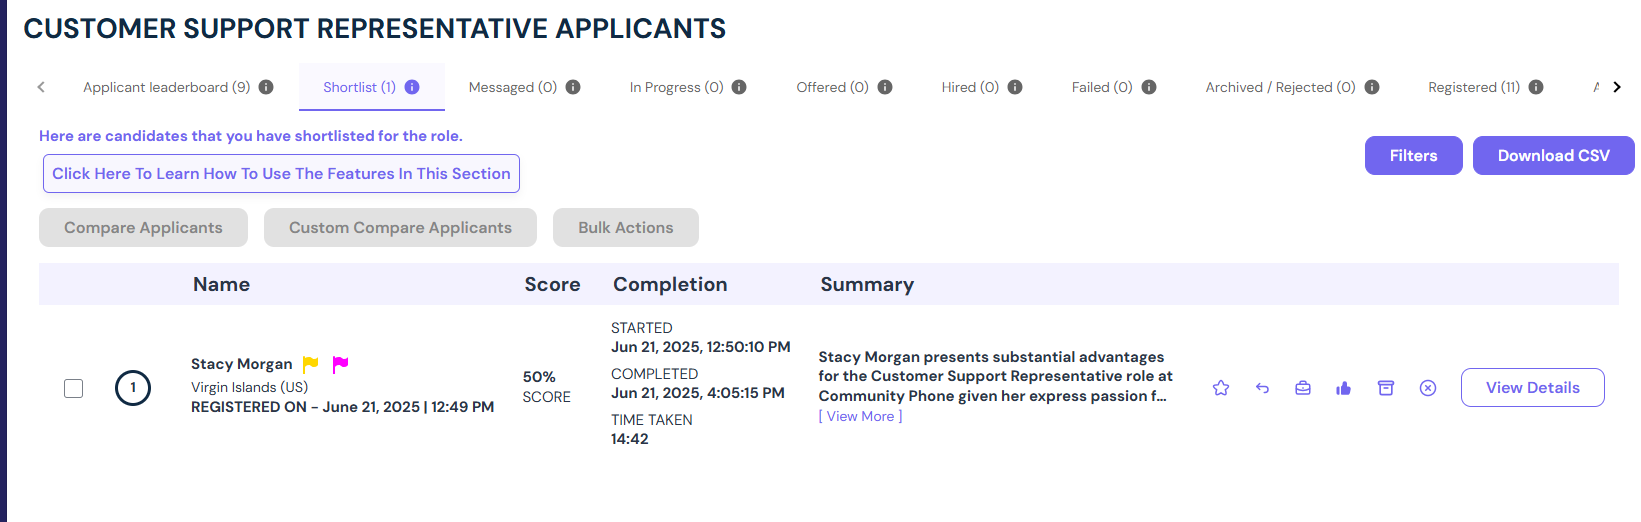Image resolution: width=1641 pixels, height=522 pixels.
Task: Tick the checkbox for Stacy Morgan
Action: (x=74, y=388)
